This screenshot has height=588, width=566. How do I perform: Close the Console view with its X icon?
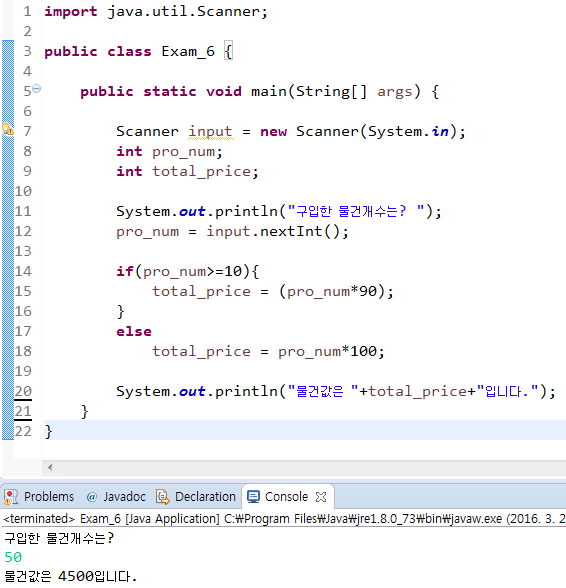(321, 497)
